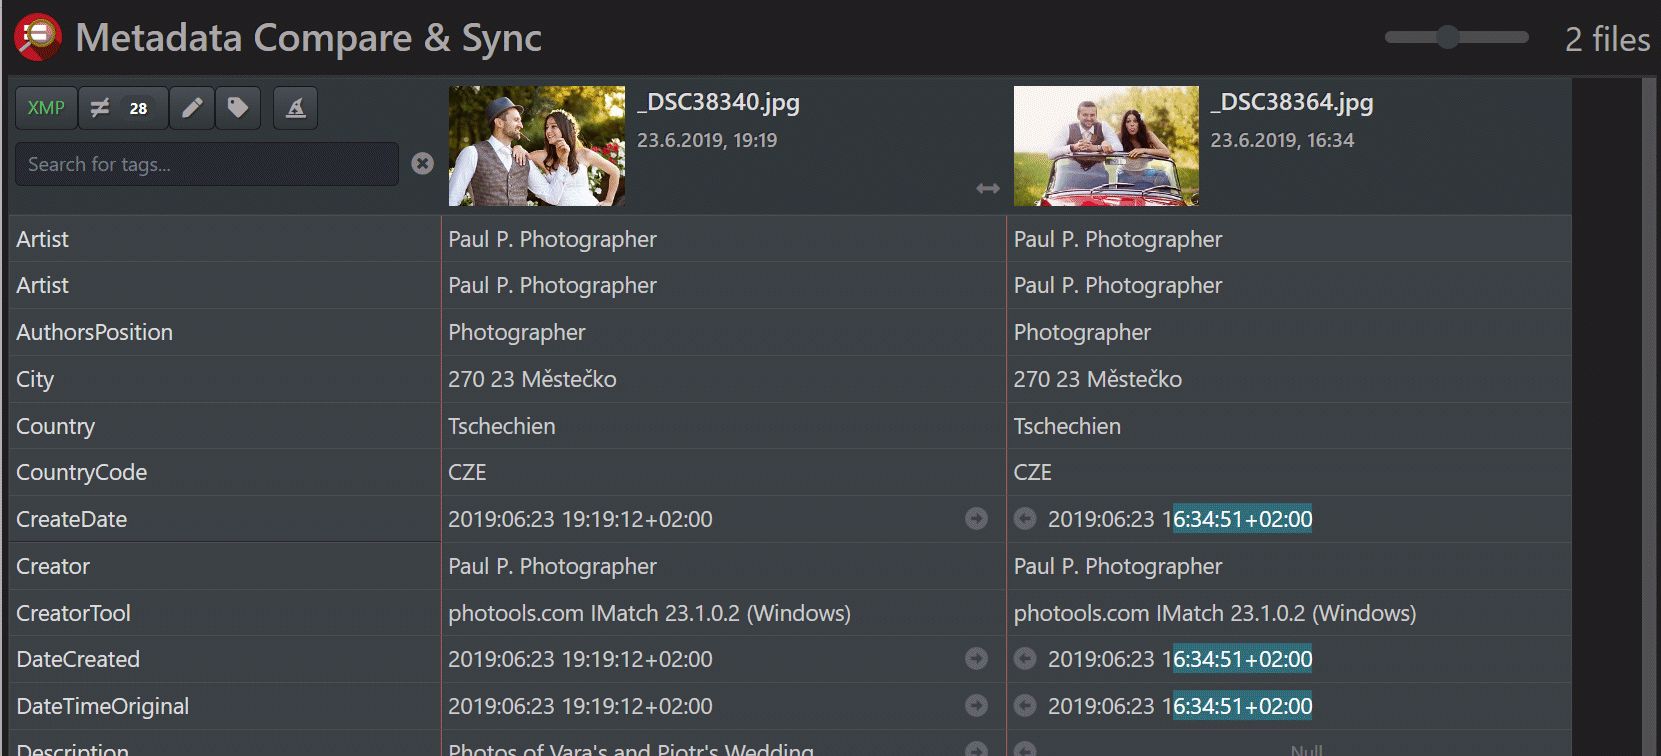Click the _DSC38340.jpg file name
This screenshot has height=756, width=1661.
click(719, 102)
